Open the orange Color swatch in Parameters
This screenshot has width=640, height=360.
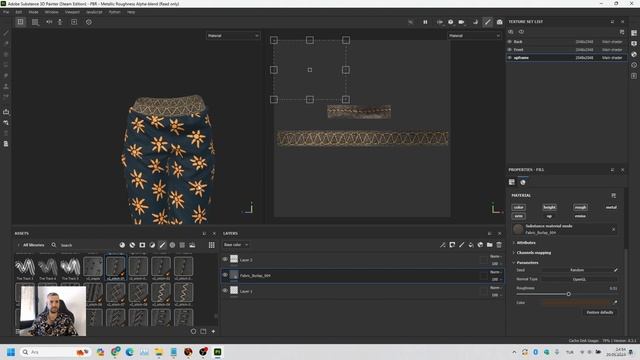click(x=576, y=302)
